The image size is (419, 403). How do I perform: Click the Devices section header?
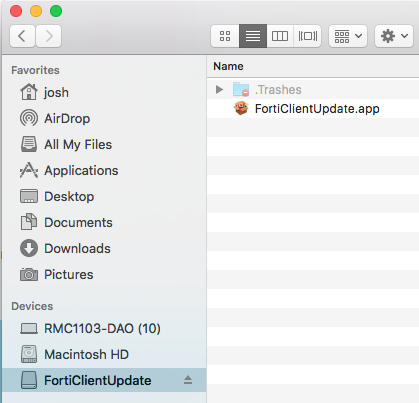(x=32, y=306)
